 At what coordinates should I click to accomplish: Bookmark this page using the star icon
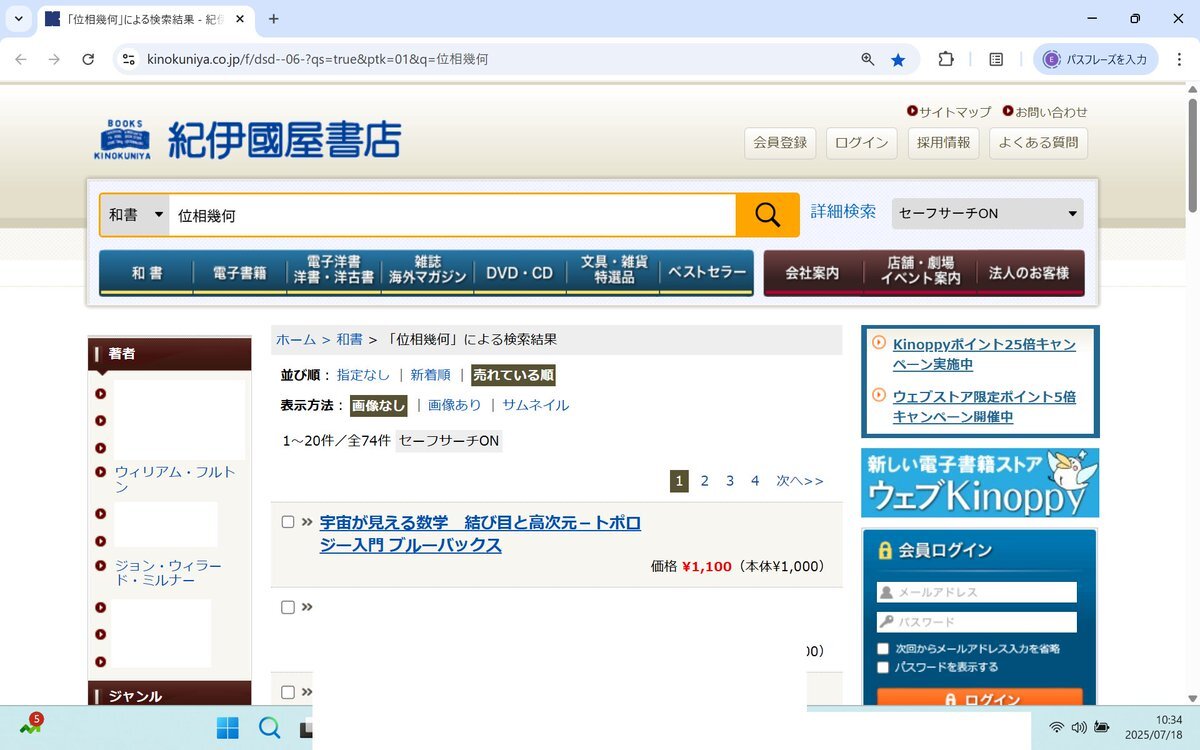click(x=898, y=60)
